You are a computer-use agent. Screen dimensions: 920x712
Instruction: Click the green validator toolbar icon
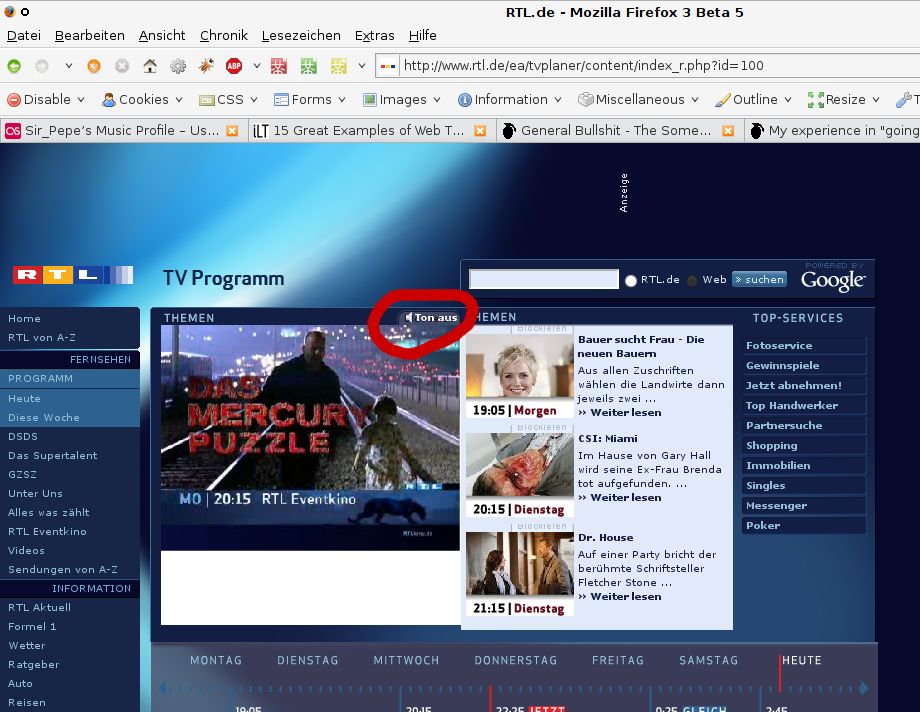coord(309,66)
